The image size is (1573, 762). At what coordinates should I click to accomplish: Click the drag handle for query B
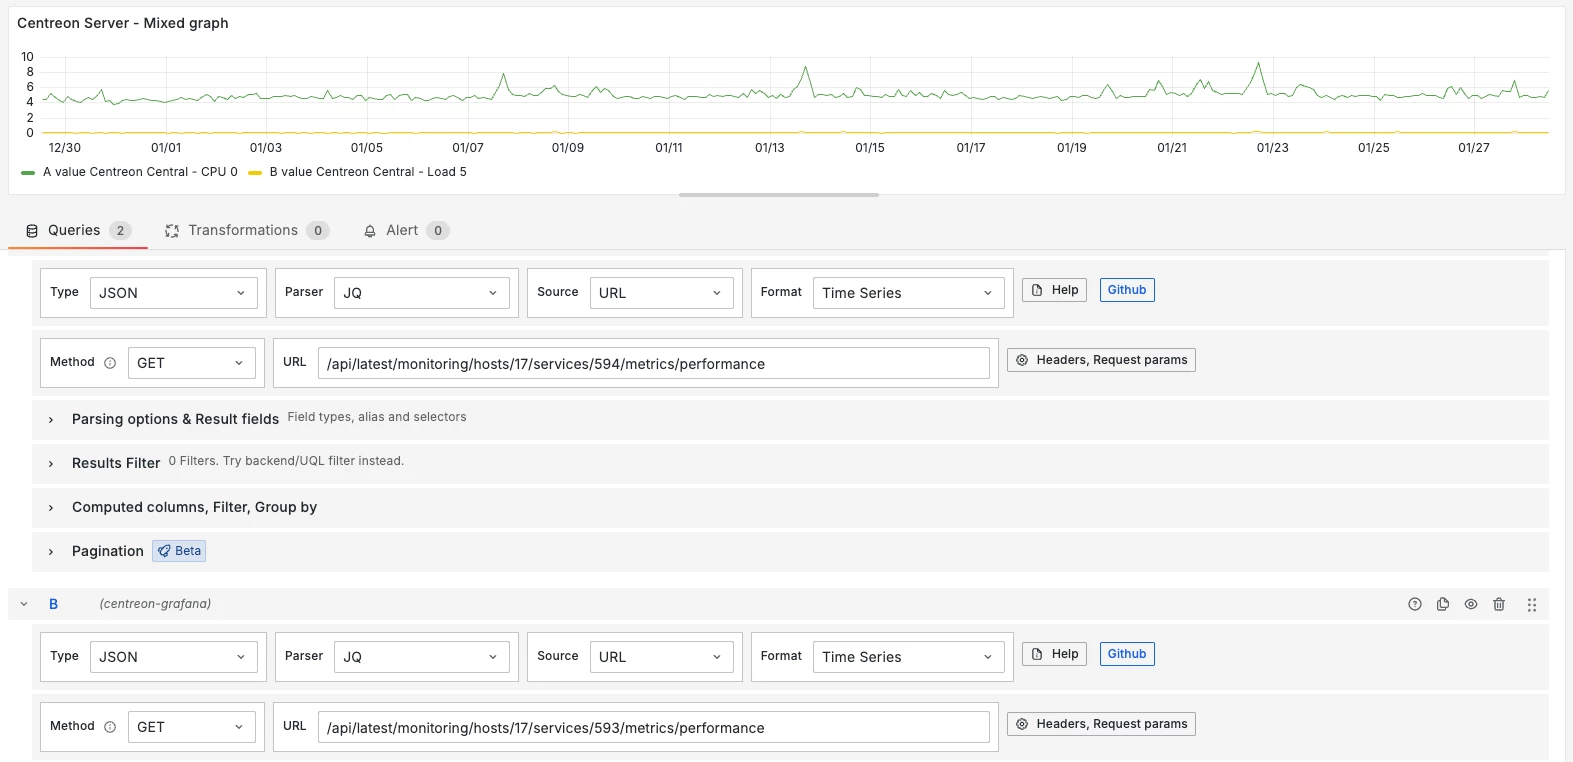[x=1531, y=605]
